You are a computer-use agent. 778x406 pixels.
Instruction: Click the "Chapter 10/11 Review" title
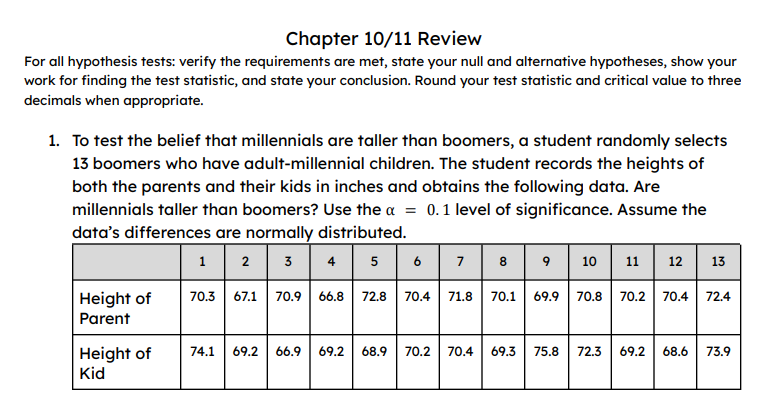click(383, 40)
